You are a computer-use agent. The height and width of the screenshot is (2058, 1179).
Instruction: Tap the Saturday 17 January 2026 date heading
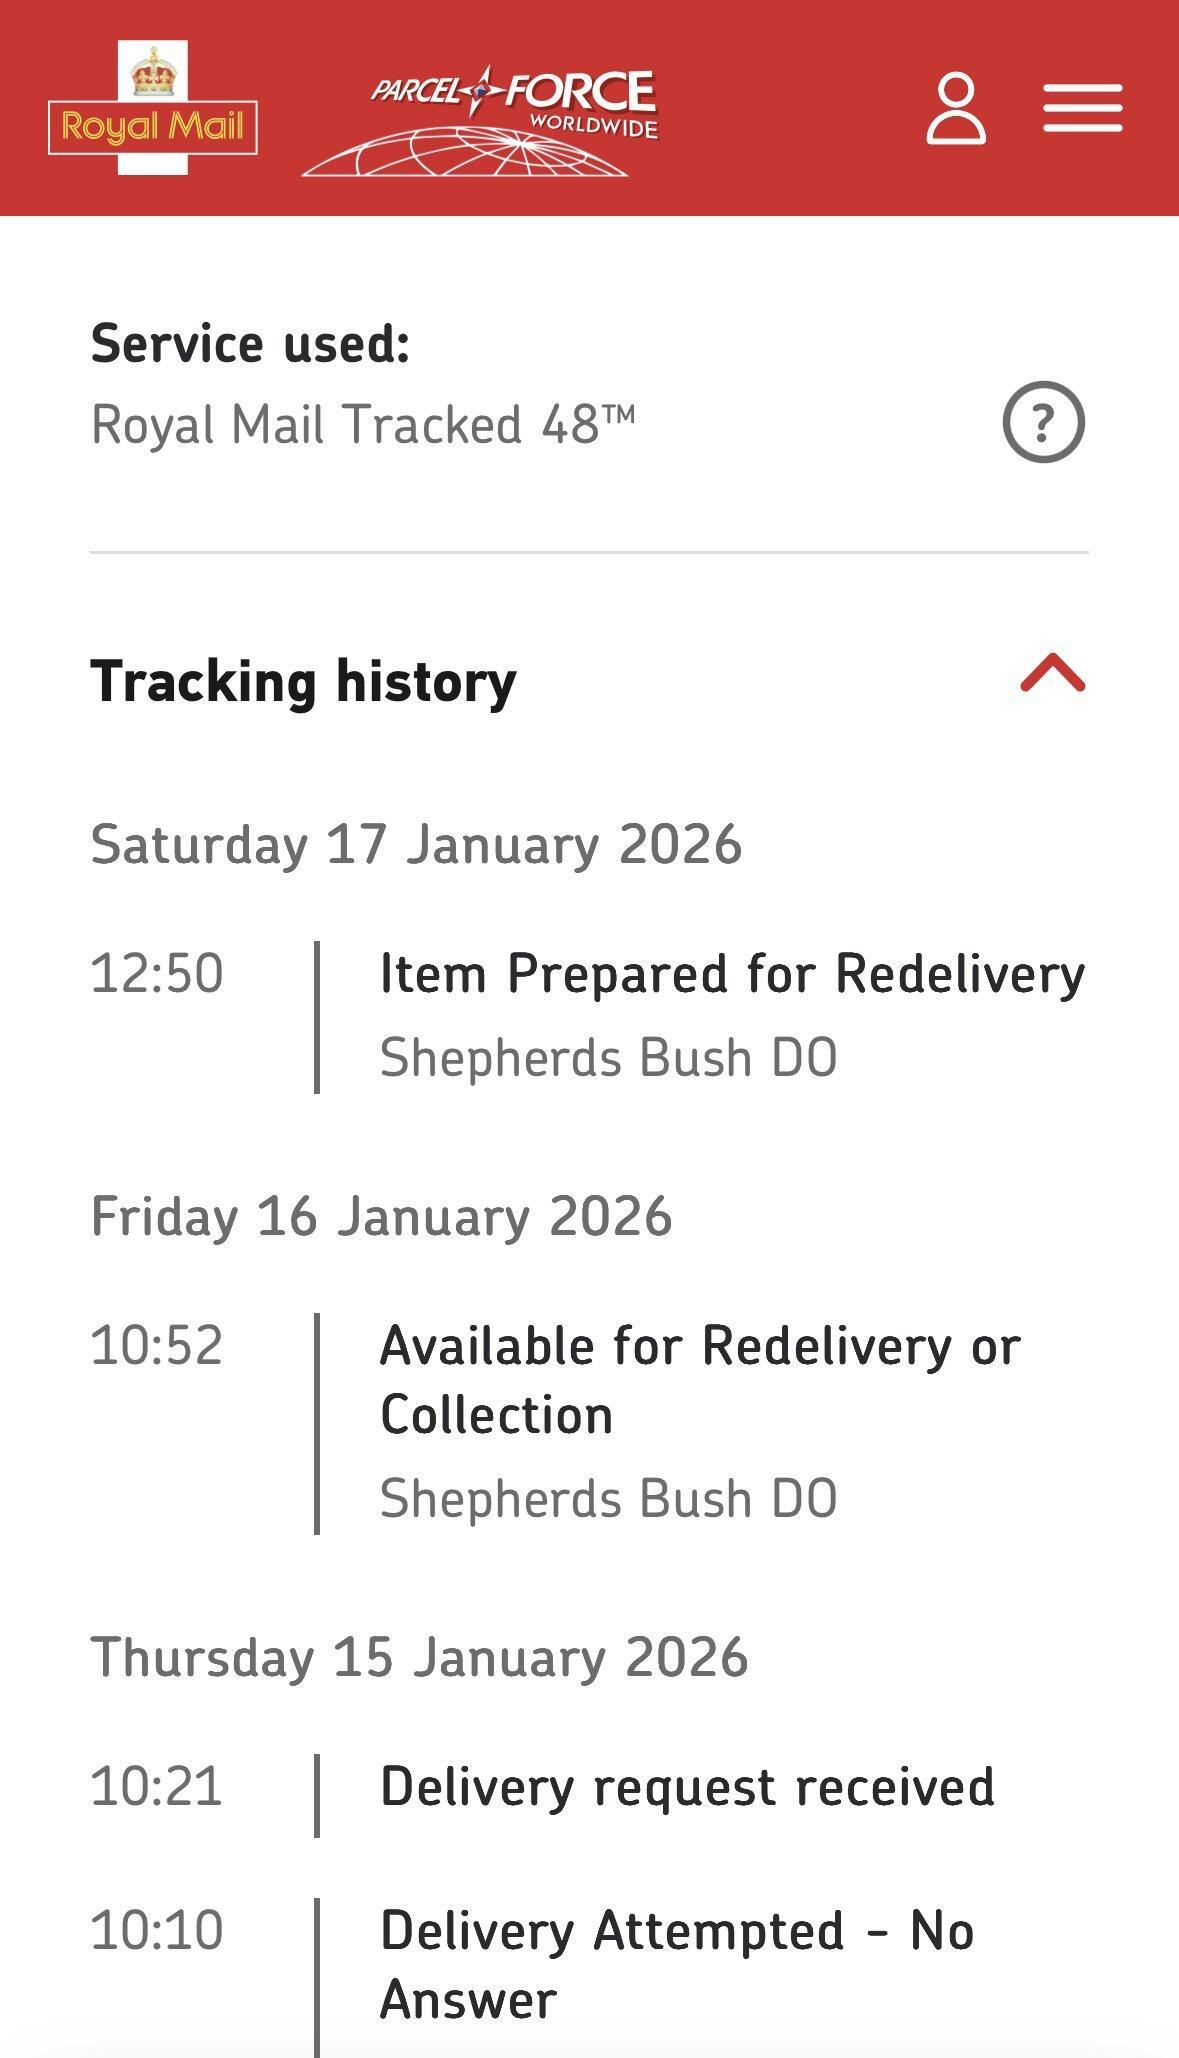click(416, 844)
